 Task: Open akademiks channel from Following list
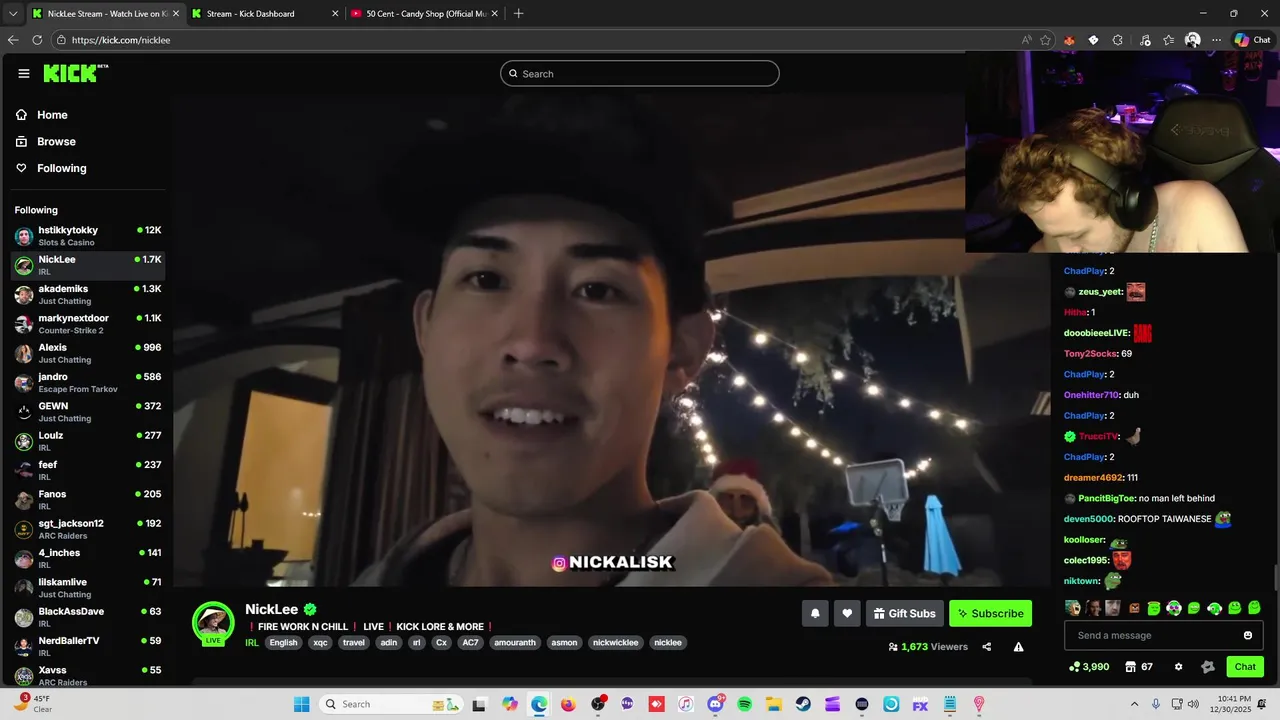(x=88, y=294)
